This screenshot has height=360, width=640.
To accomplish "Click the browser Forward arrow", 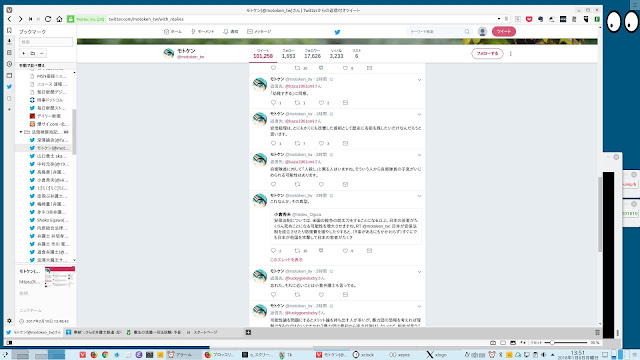I will 20,19.
